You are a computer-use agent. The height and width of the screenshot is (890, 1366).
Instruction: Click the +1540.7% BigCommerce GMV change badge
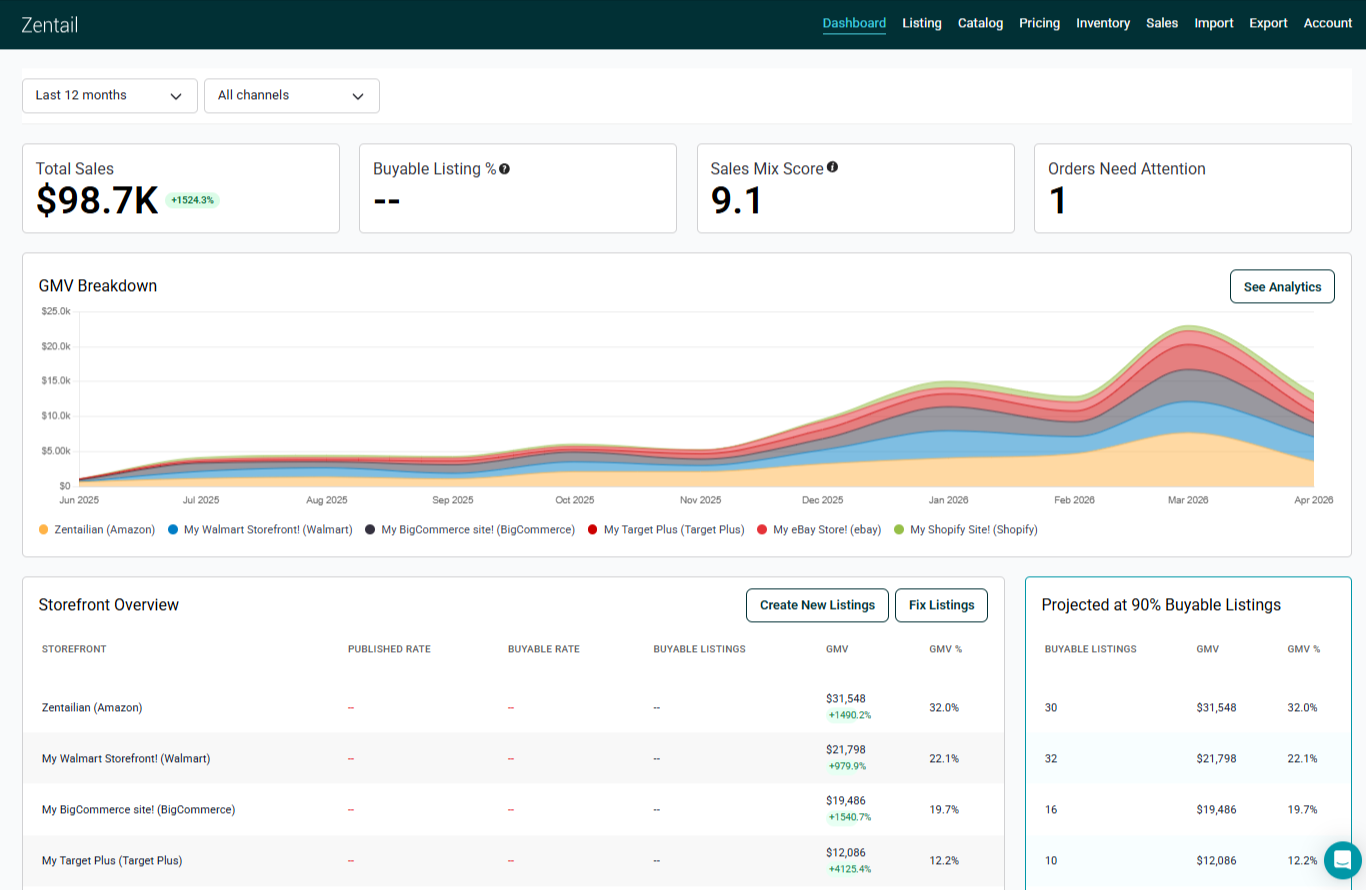click(x=849, y=817)
